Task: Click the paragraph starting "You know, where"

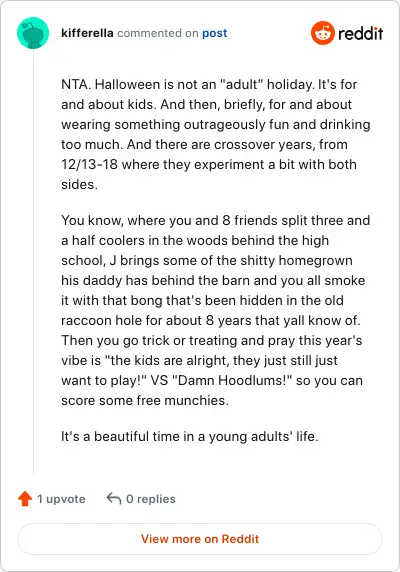Action: (x=216, y=310)
